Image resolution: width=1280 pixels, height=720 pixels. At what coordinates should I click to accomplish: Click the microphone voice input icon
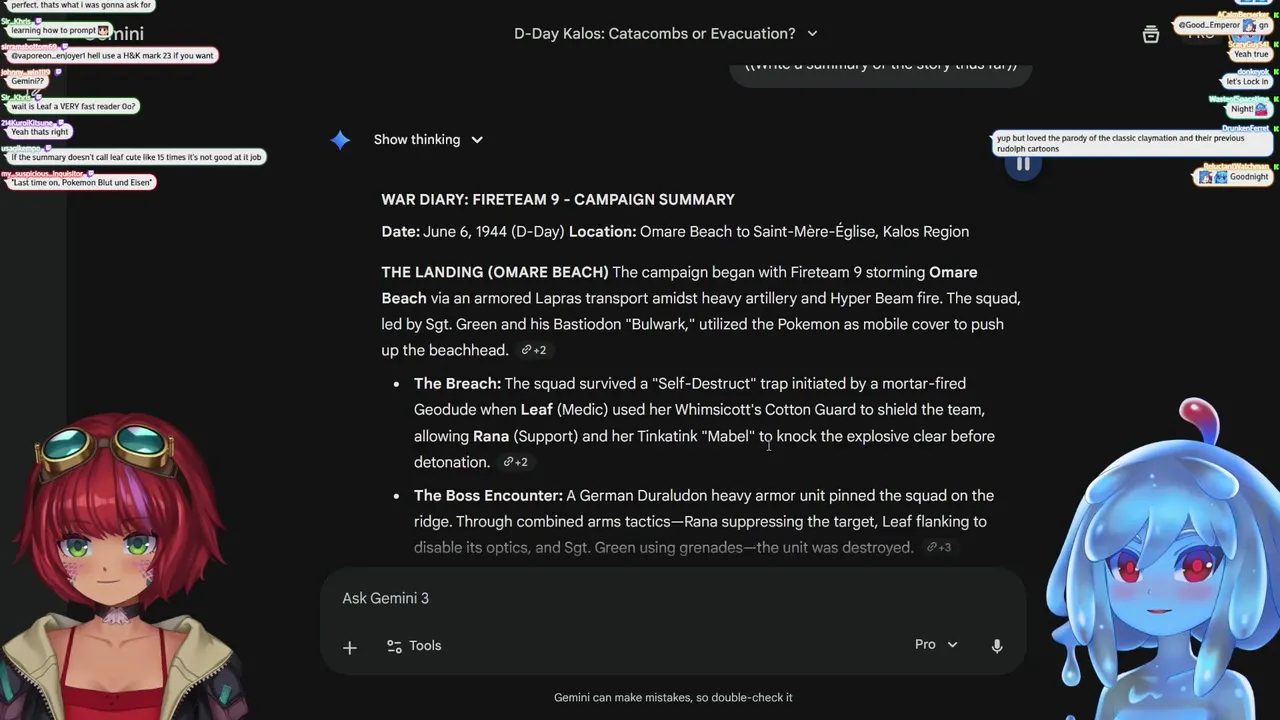(x=997, y=646)
